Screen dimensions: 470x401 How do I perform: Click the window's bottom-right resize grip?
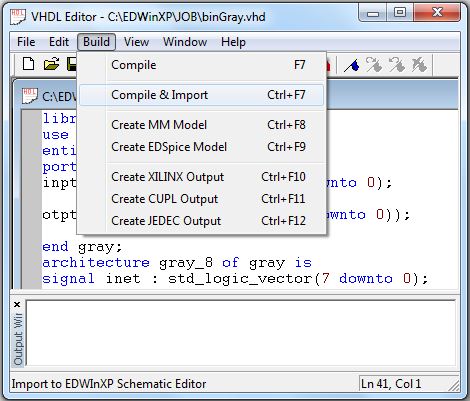[x=454, y=386]
